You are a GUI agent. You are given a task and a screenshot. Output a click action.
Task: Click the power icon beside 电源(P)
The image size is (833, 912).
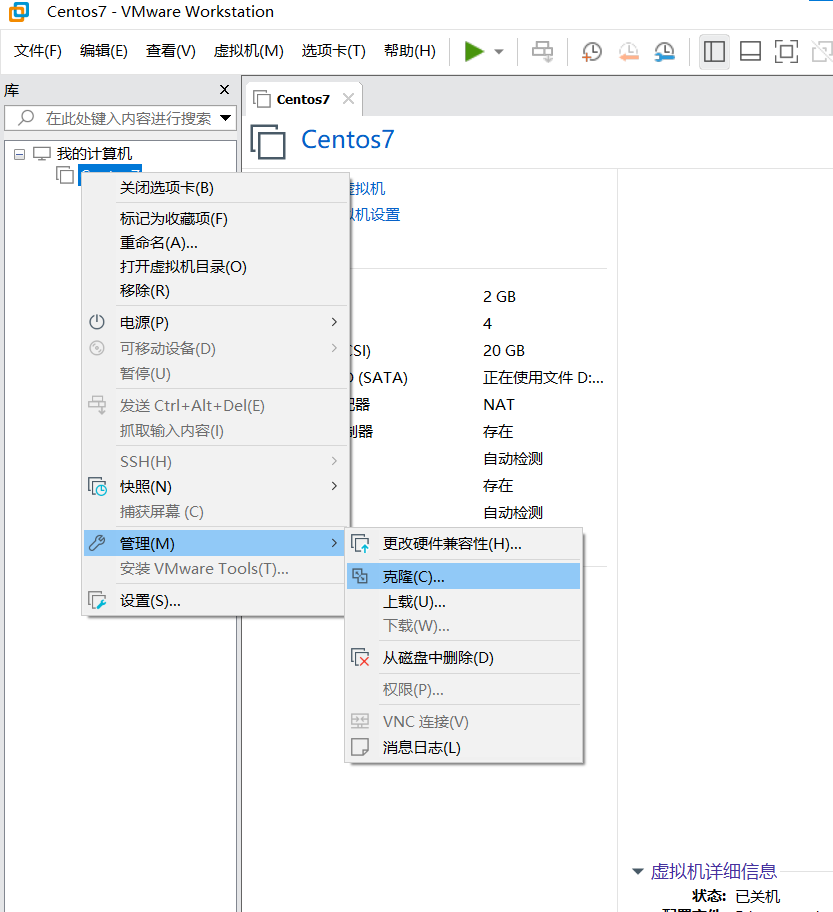(97, 322)
